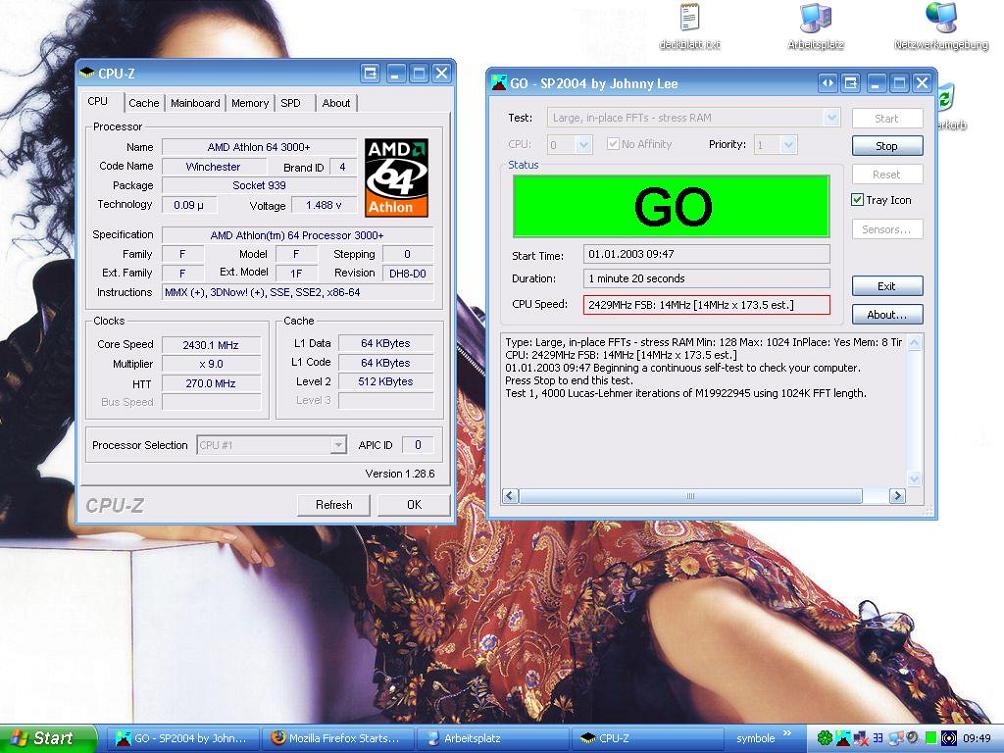Click OK in CPU-Z
The width and height of the screenshot is (1004, 753).
coord(414,505)
